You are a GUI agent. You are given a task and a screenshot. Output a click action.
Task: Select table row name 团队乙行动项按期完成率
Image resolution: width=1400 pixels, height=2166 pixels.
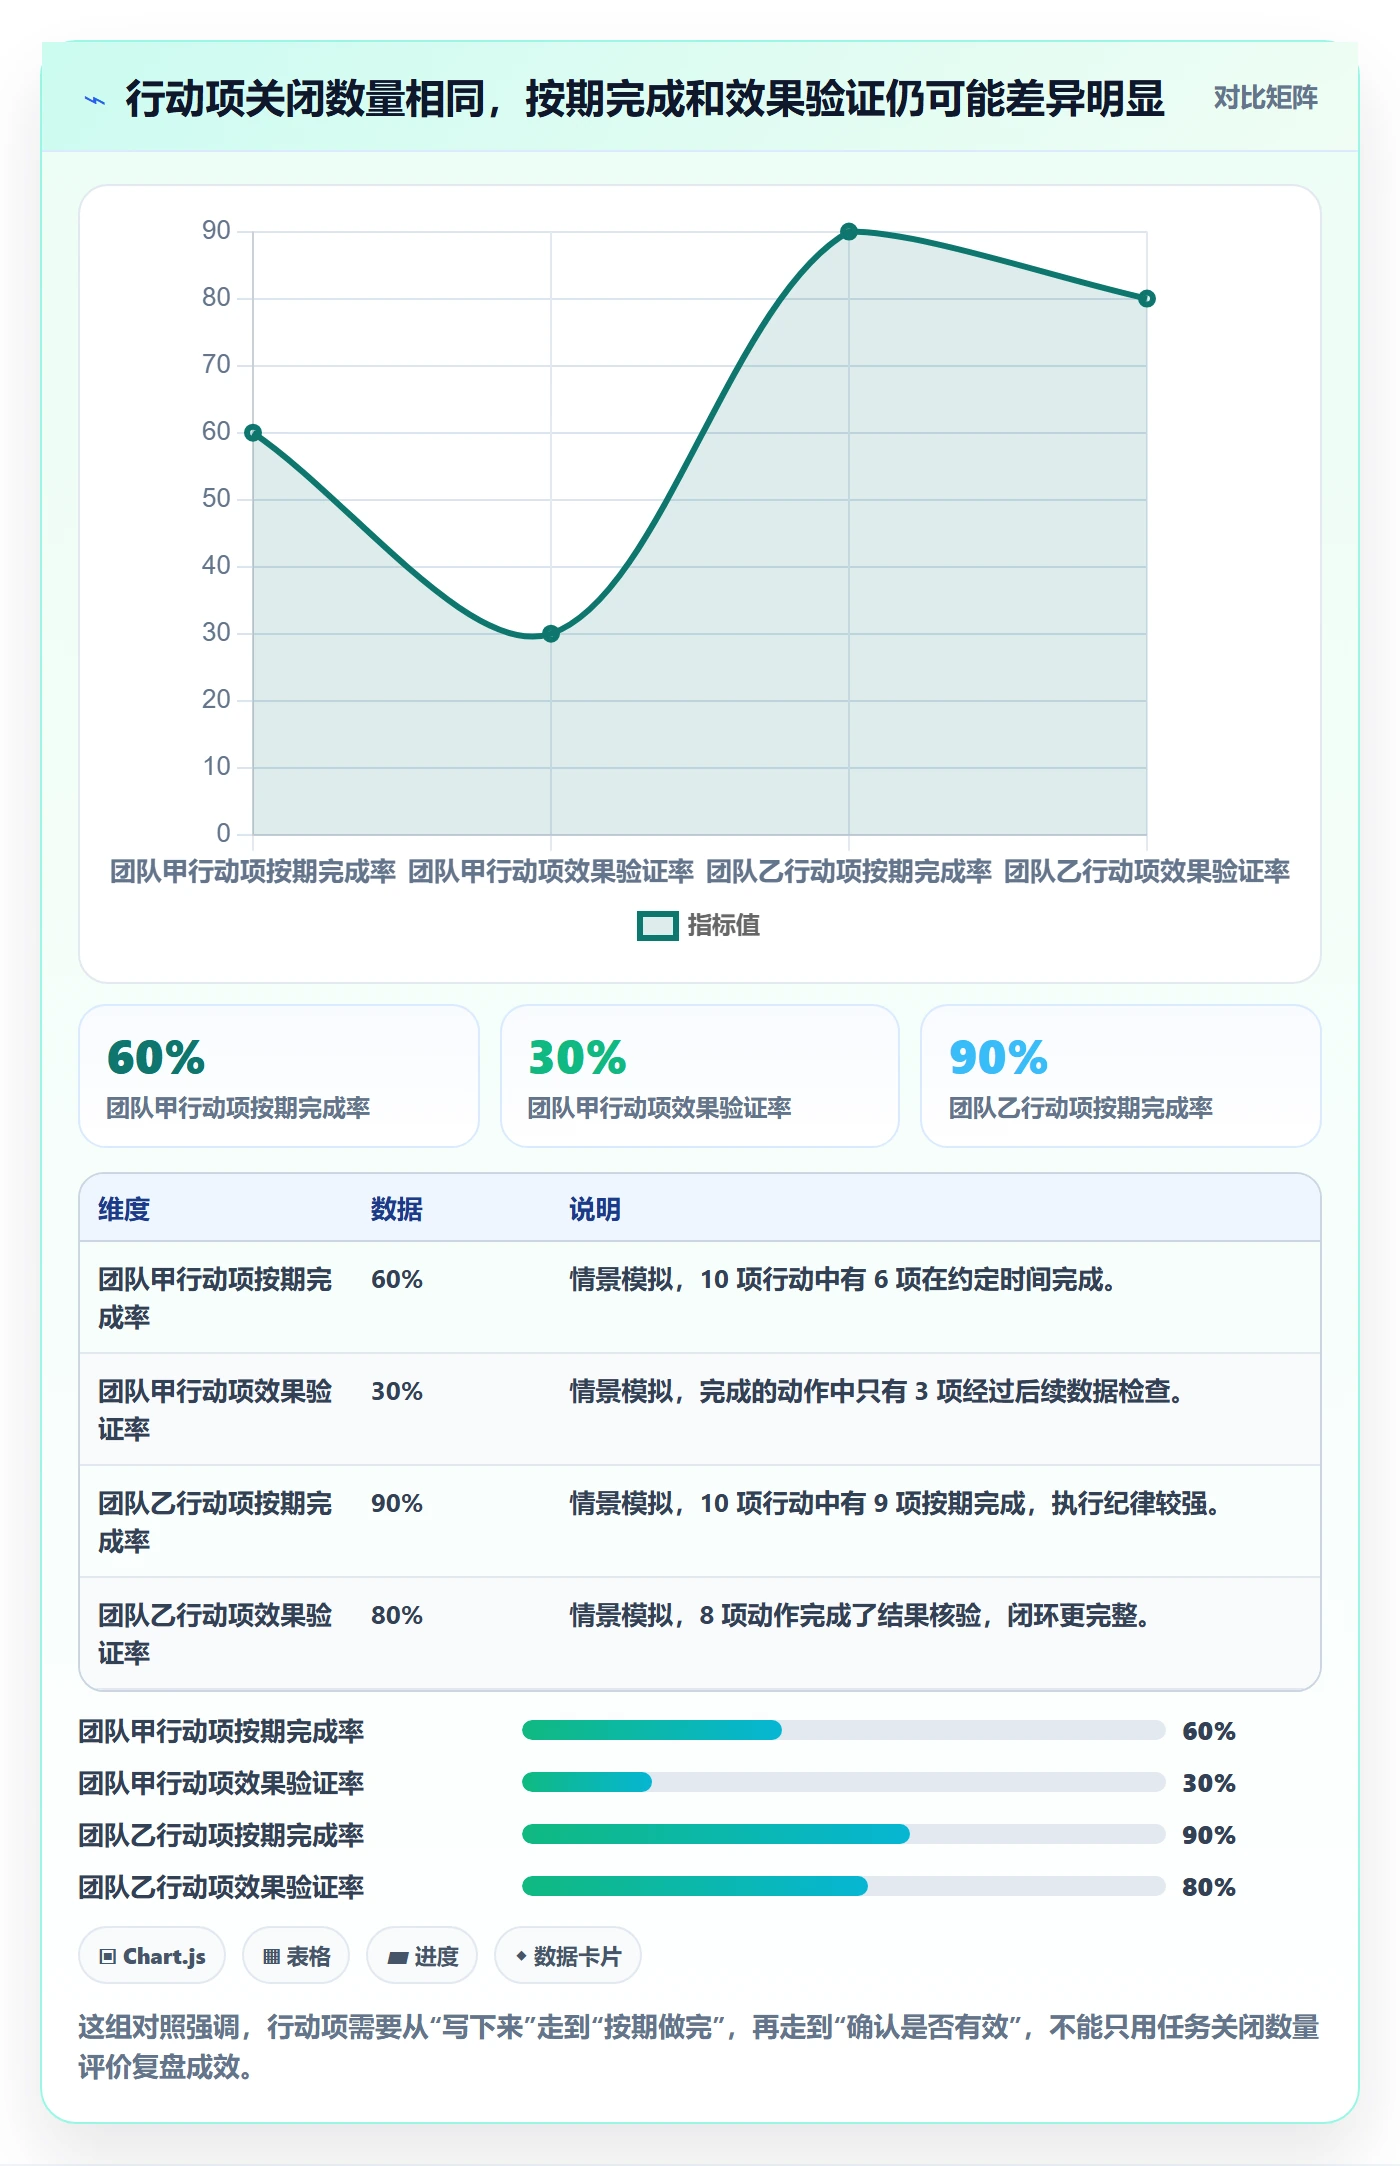[215, 1523]
